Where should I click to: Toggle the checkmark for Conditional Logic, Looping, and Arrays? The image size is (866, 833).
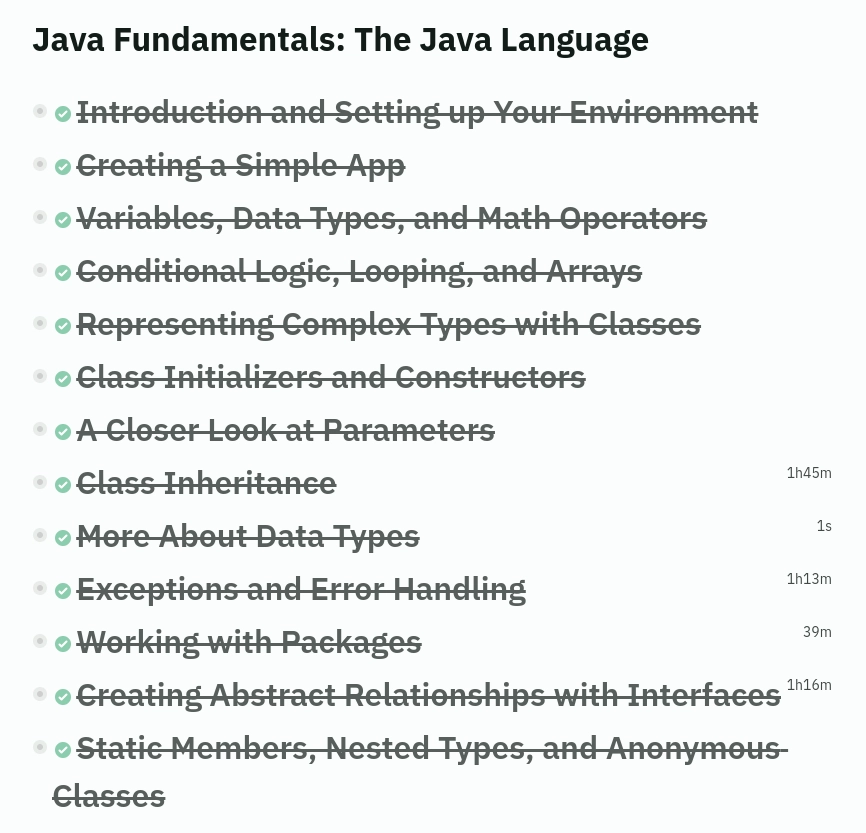tap(63, 273)
